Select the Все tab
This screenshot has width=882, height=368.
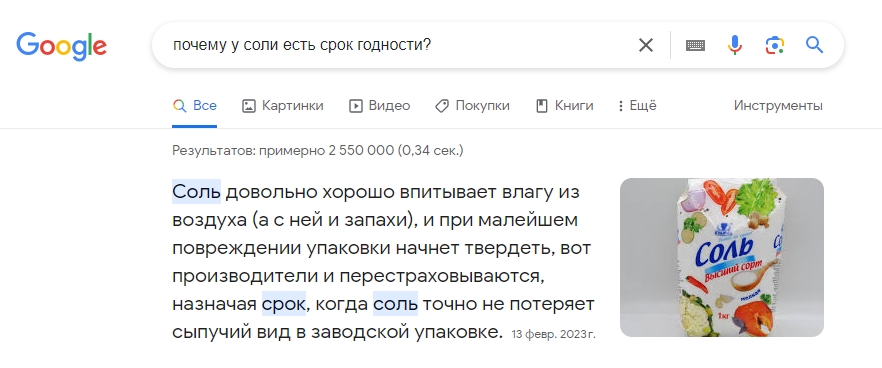[195, 105]
